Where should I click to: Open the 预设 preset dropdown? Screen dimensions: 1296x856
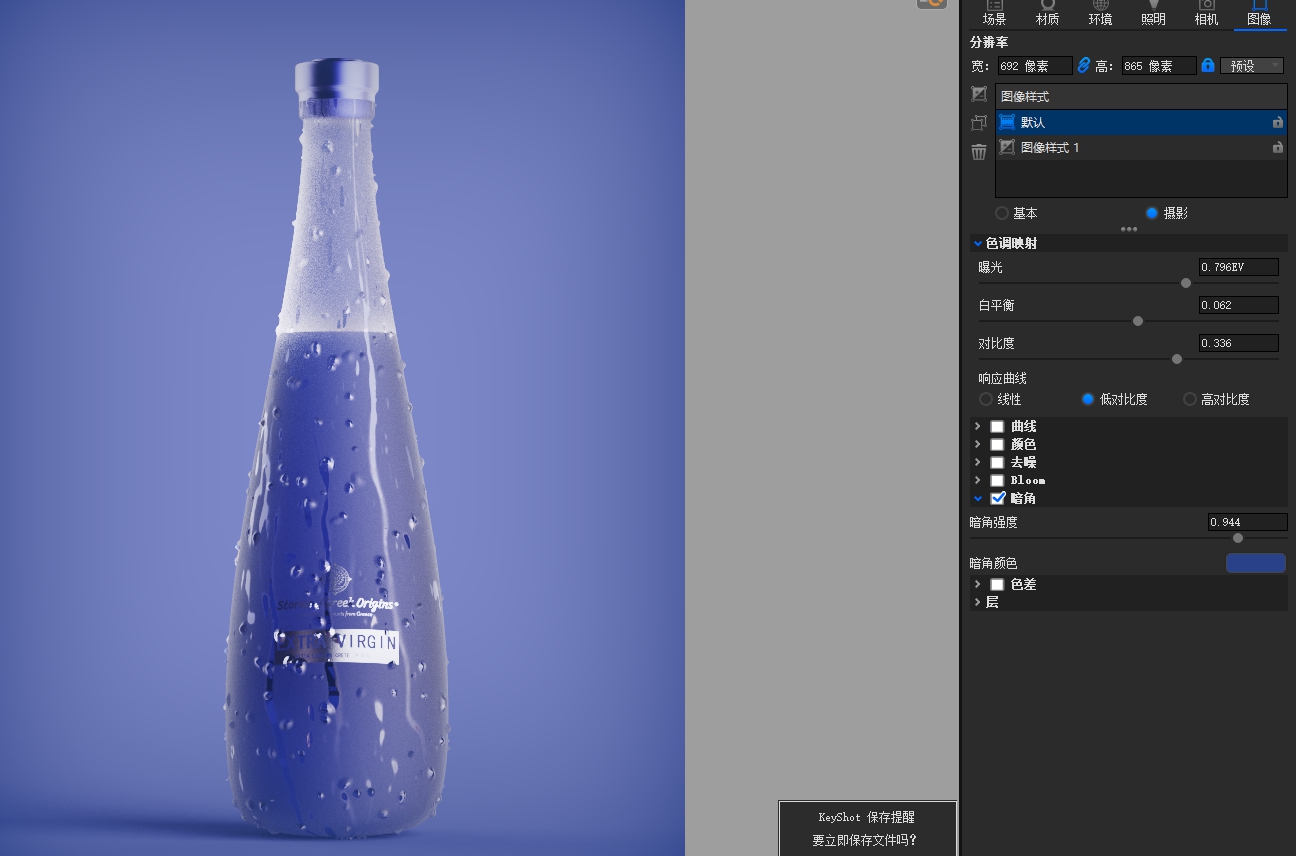coord(1251,65)
